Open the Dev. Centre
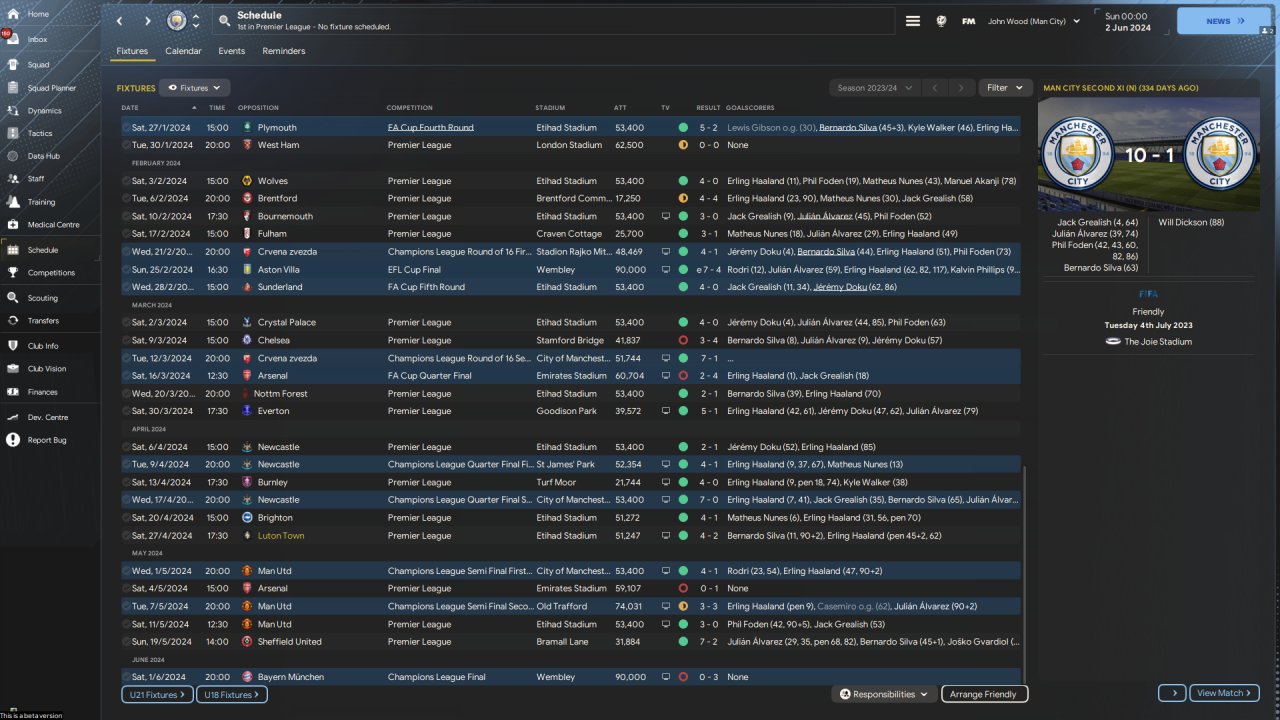Image resolution: width=1280 pixels, height=720 pixels. (x=48, y=417)
